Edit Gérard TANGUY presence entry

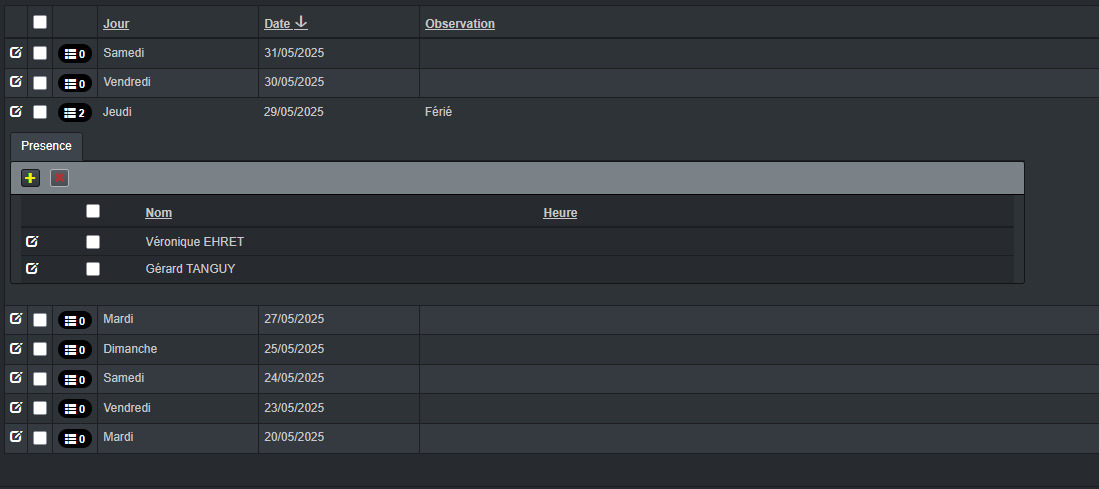32,268
